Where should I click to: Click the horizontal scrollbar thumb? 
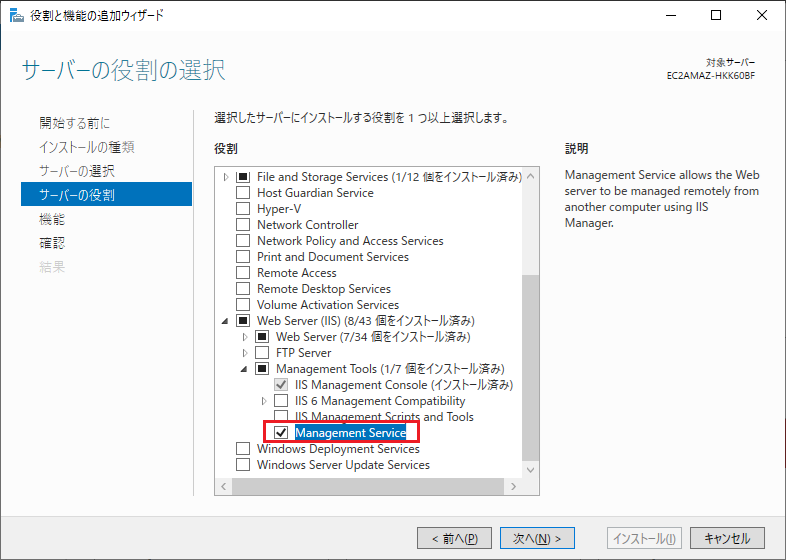pos(368,486)
